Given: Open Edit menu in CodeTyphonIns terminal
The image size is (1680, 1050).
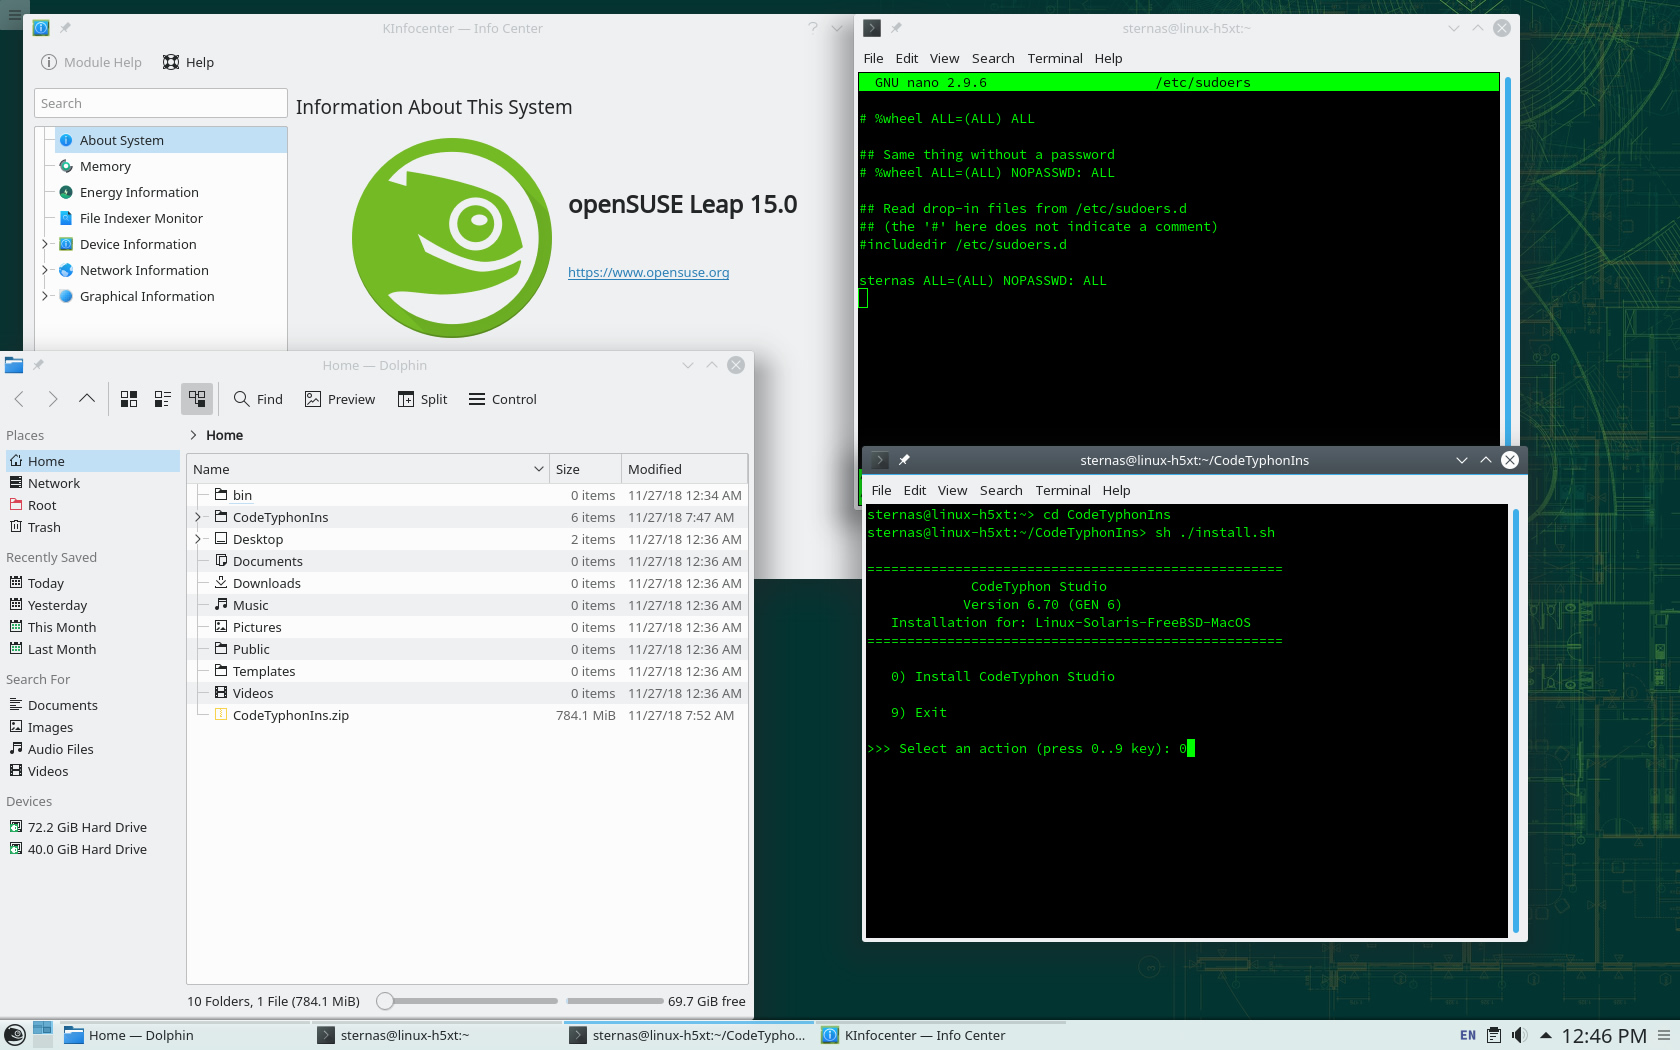Looking at the screenshot, I should tap(915, 490).
